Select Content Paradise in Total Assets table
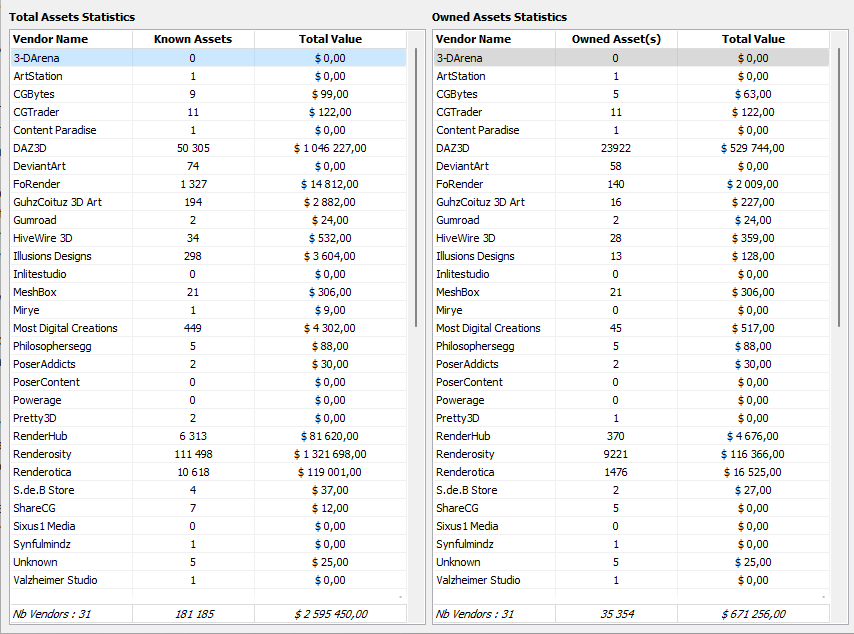Viewport: 854px width, 634px height. pyautogui.click(x=209, y=130)
